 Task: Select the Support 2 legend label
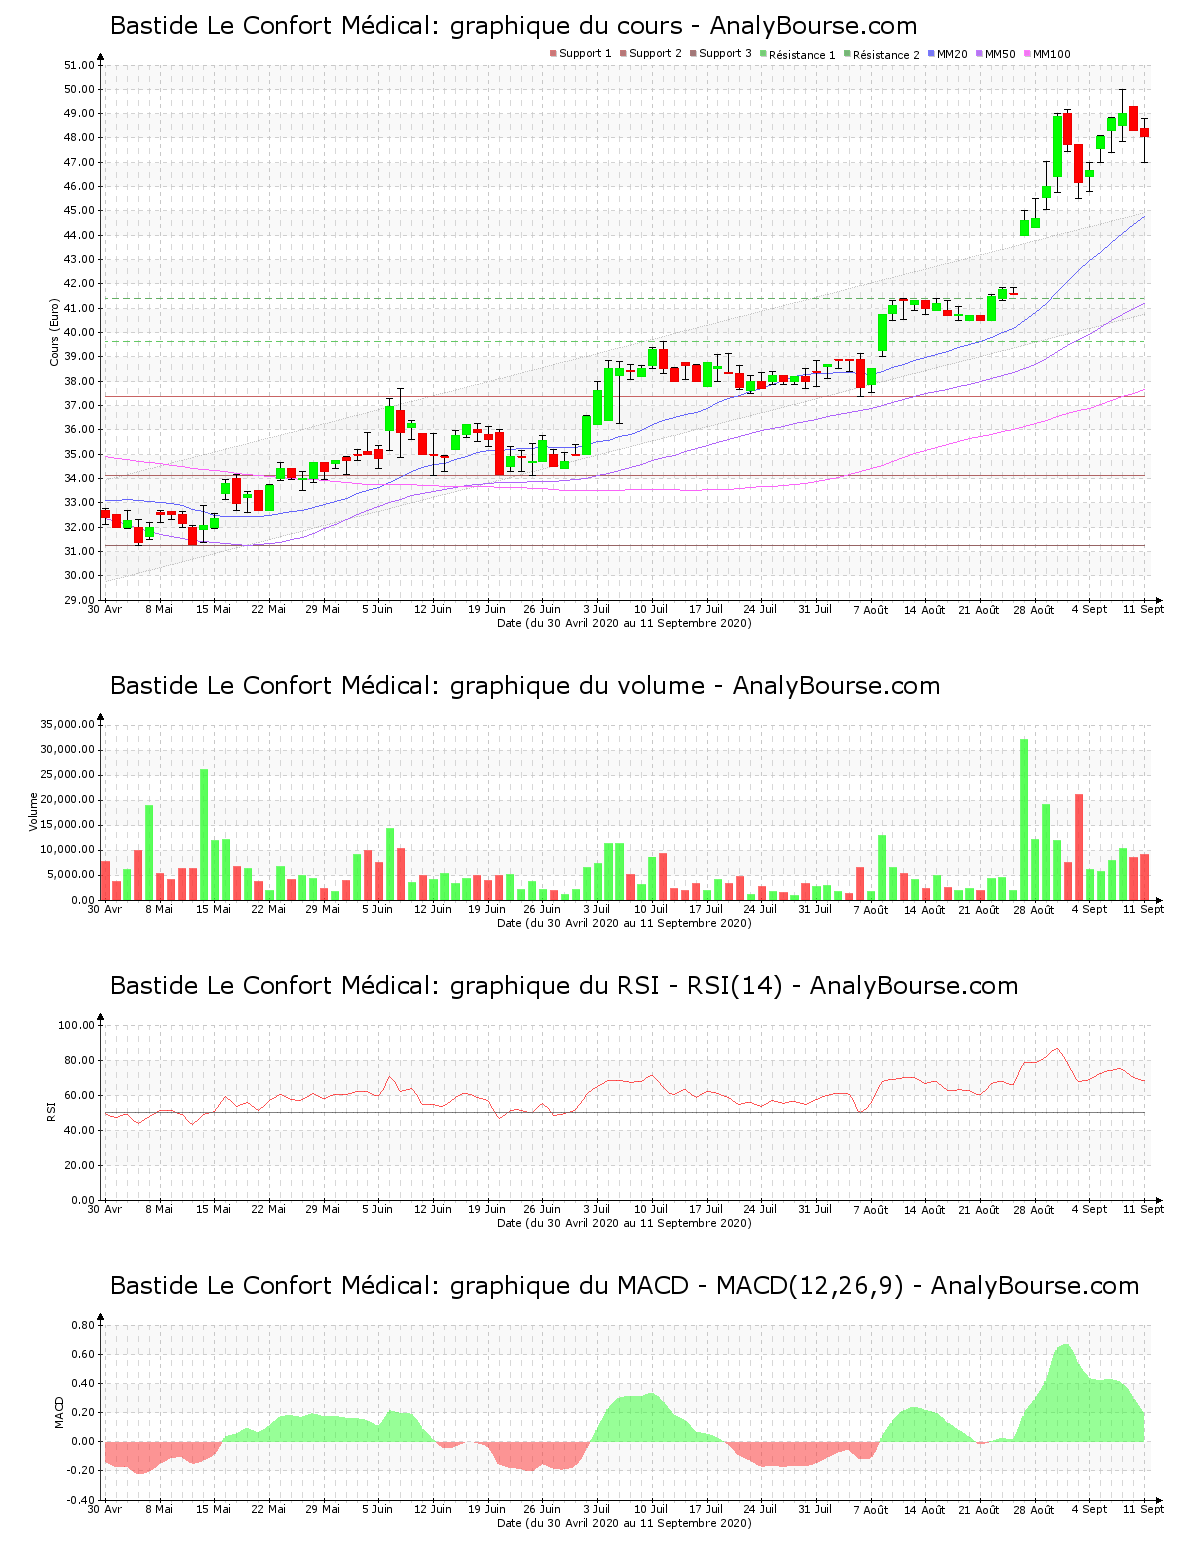[x=655, y=54]
